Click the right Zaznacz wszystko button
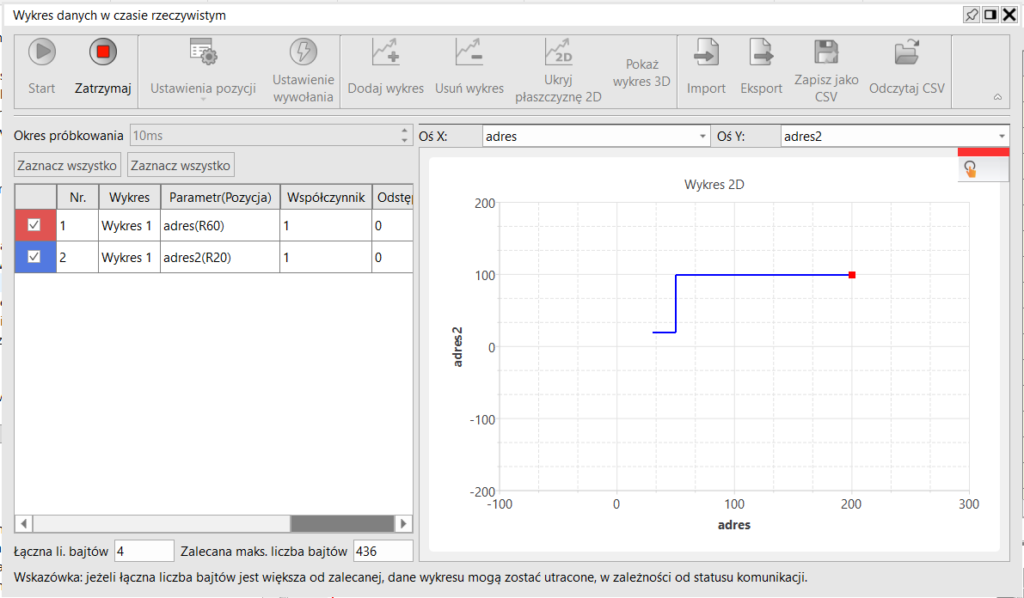This screenshot has width=1024, height=598. pos(180,165)
